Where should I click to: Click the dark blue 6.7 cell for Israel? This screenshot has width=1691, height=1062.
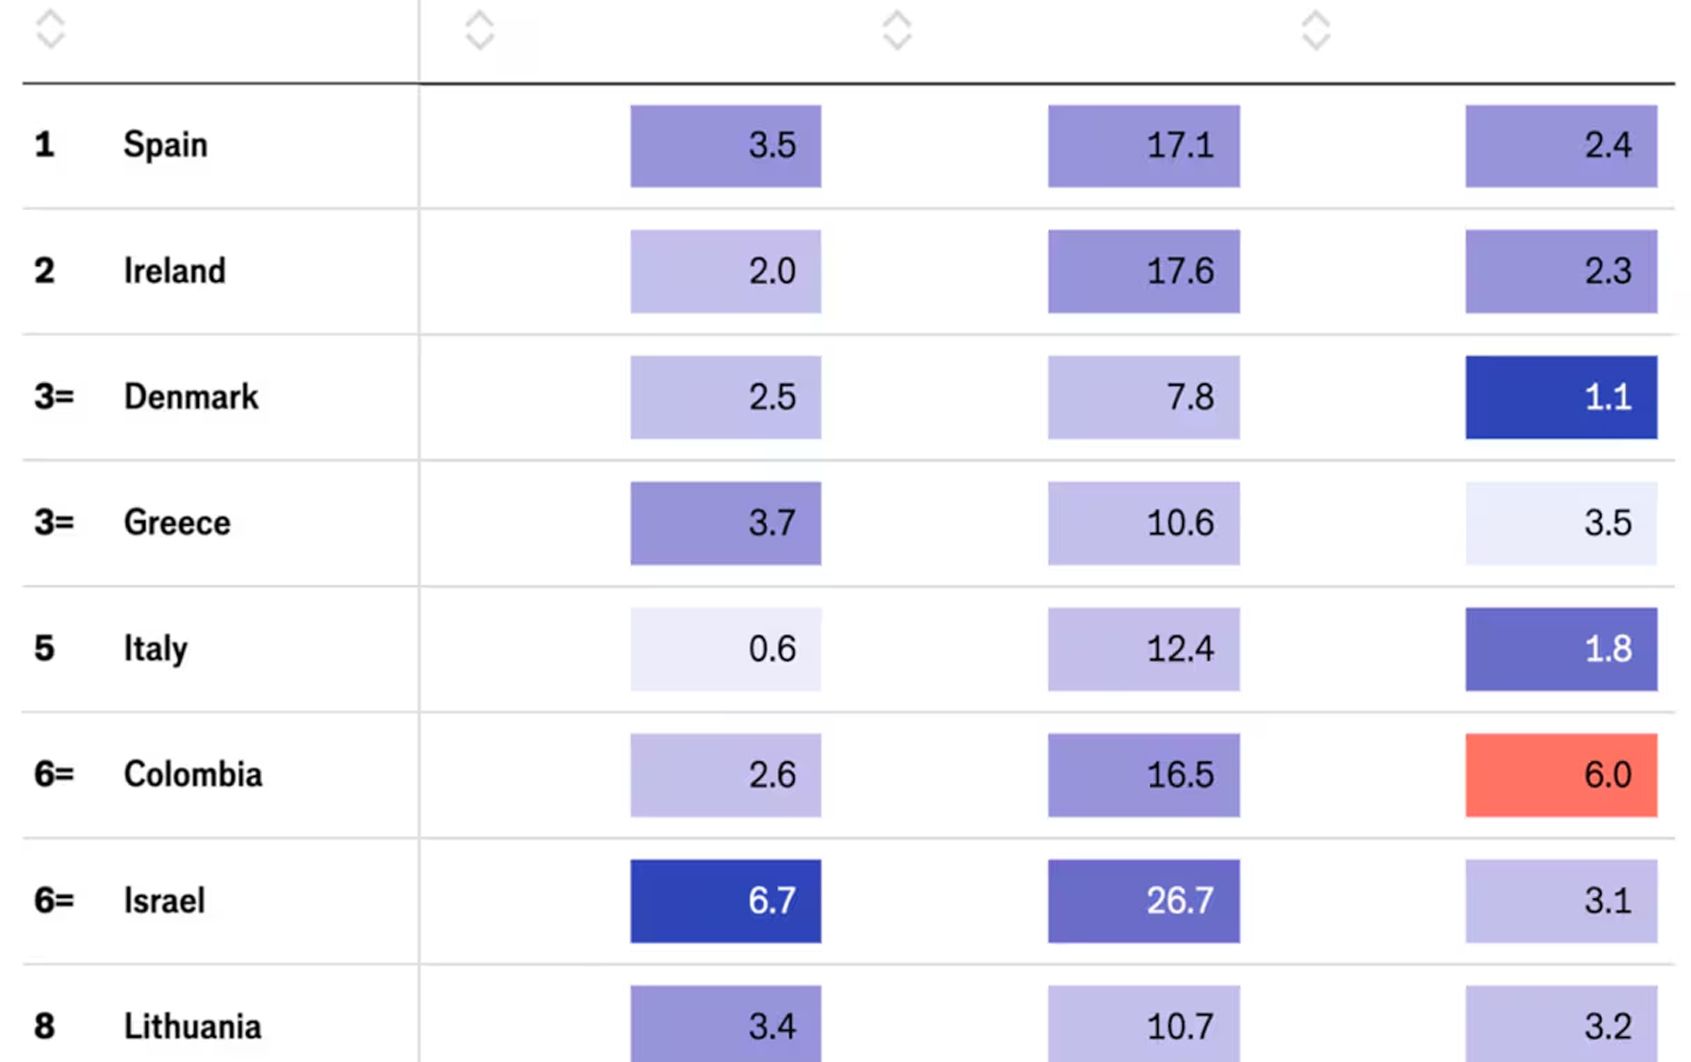(x=725, y=901)
